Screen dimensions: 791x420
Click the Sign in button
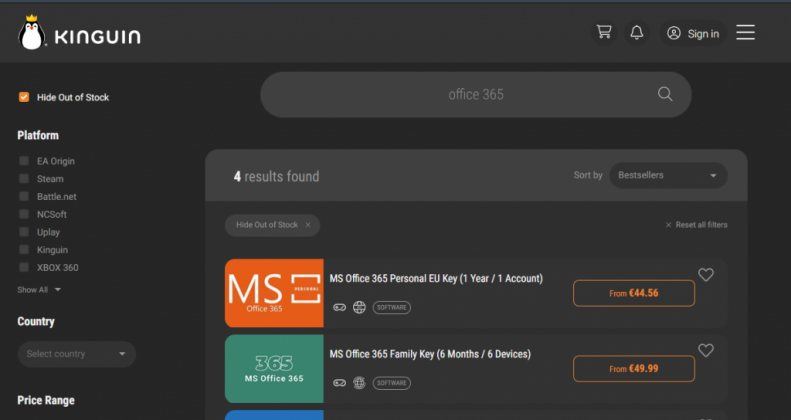(x=693, y=33)
